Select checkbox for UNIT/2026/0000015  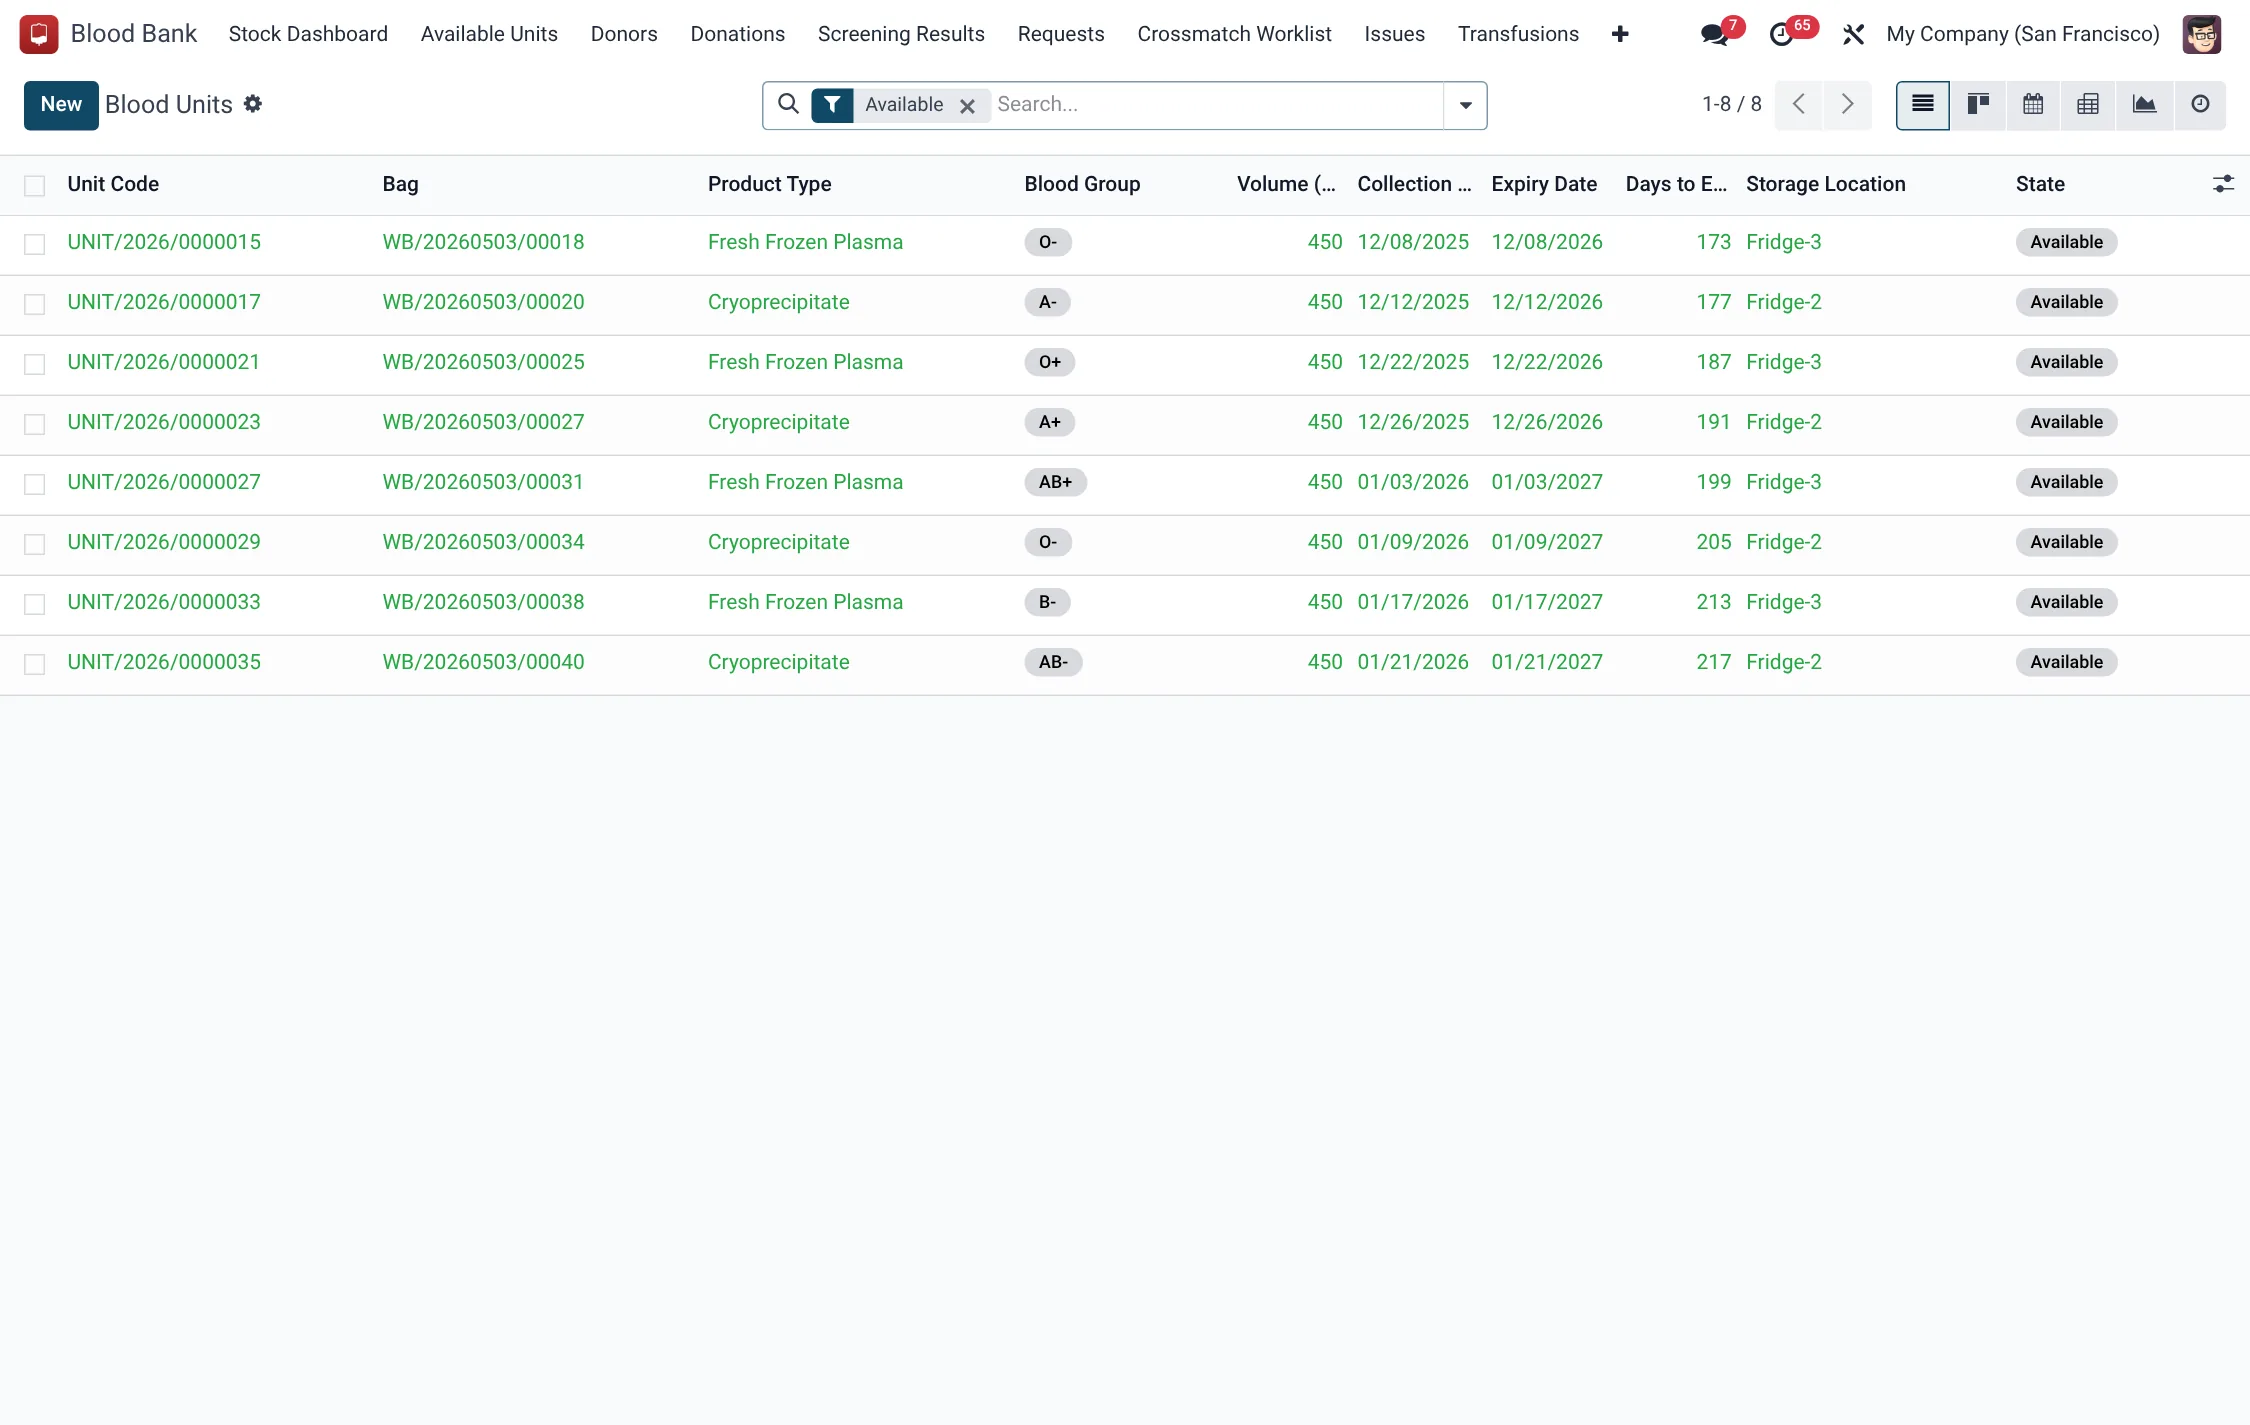pos(35,244)
